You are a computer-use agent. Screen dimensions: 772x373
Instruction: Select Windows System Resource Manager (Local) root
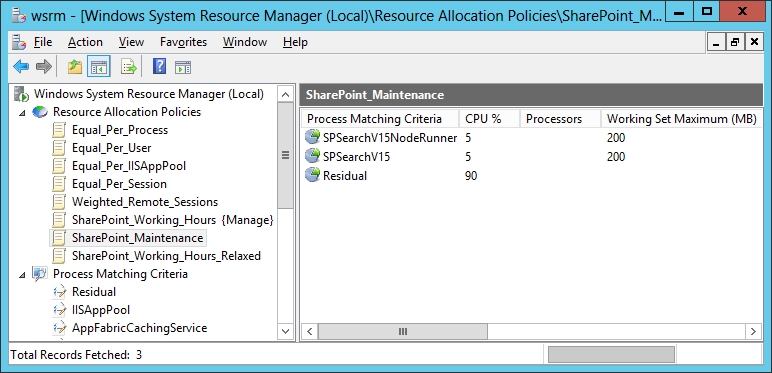coord(149,94)
